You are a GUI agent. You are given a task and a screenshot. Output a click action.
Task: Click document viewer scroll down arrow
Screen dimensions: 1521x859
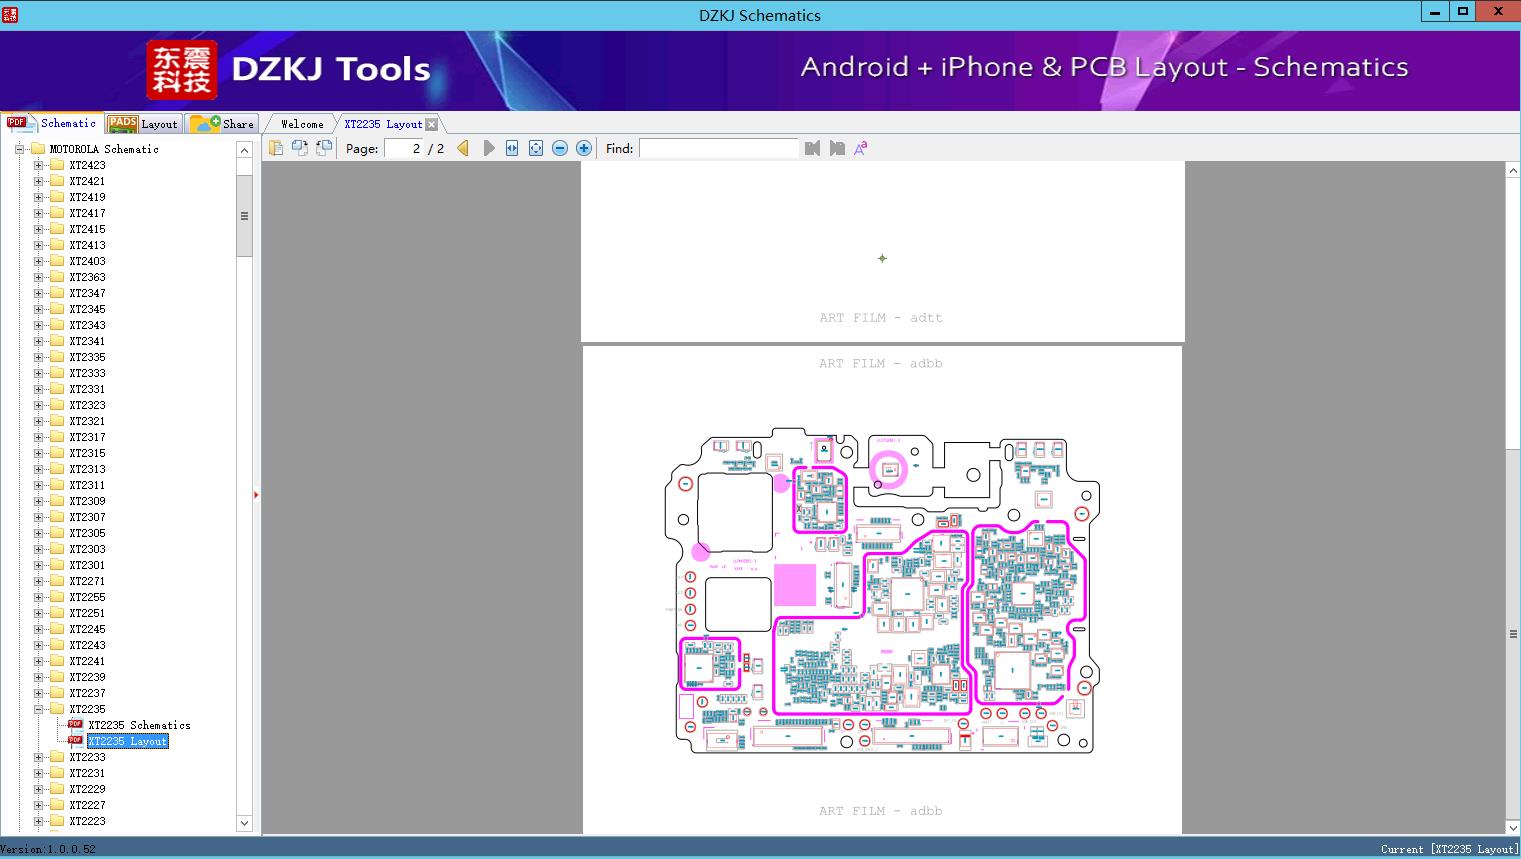(1513, 826)
